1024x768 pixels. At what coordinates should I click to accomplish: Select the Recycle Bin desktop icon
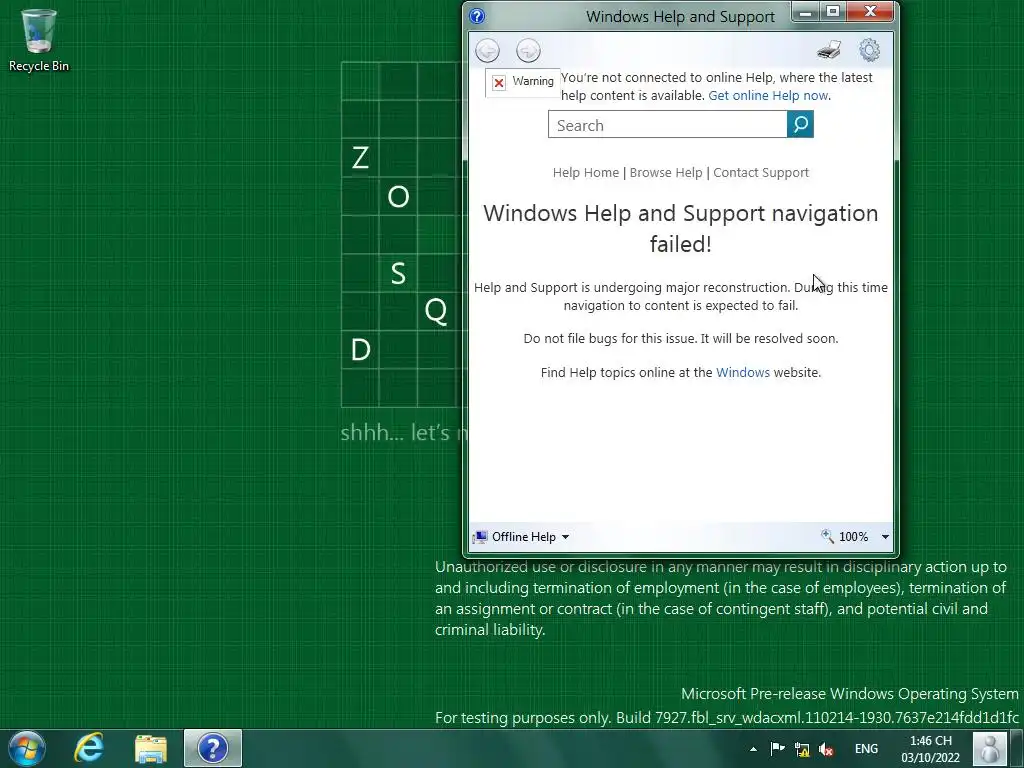[39, 40]
